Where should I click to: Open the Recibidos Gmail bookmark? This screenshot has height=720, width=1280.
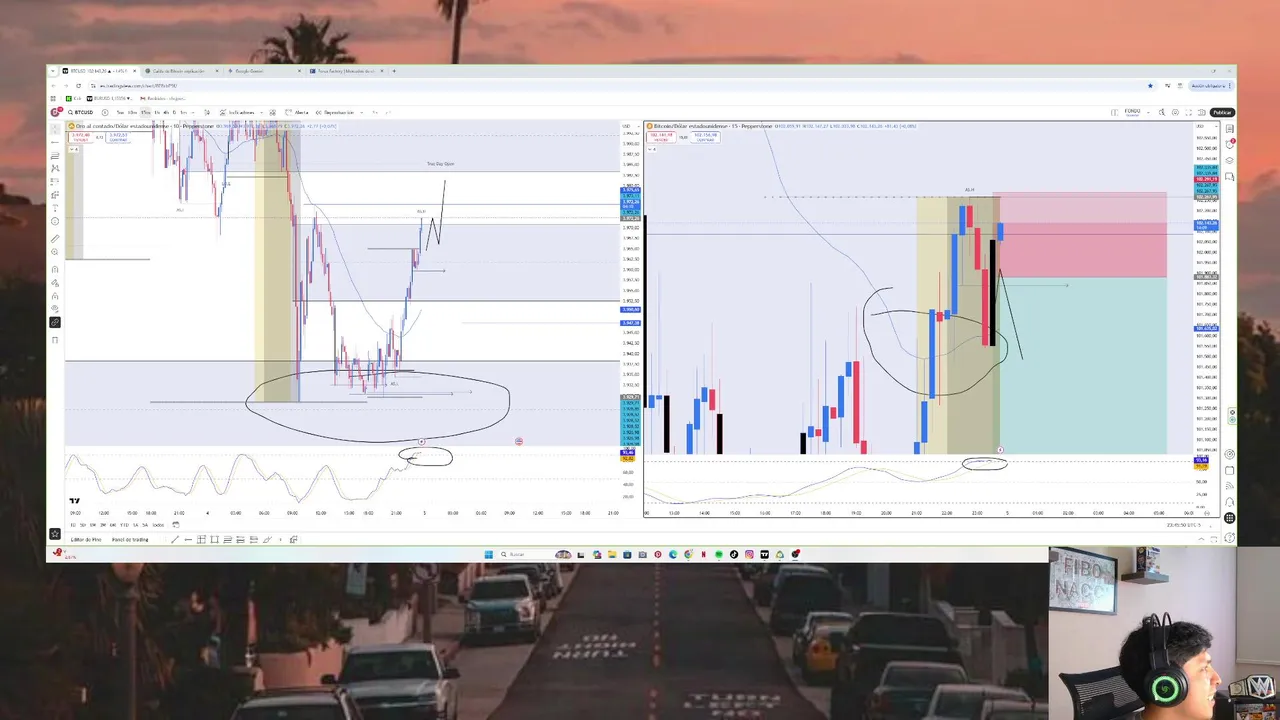pos(164,98)
